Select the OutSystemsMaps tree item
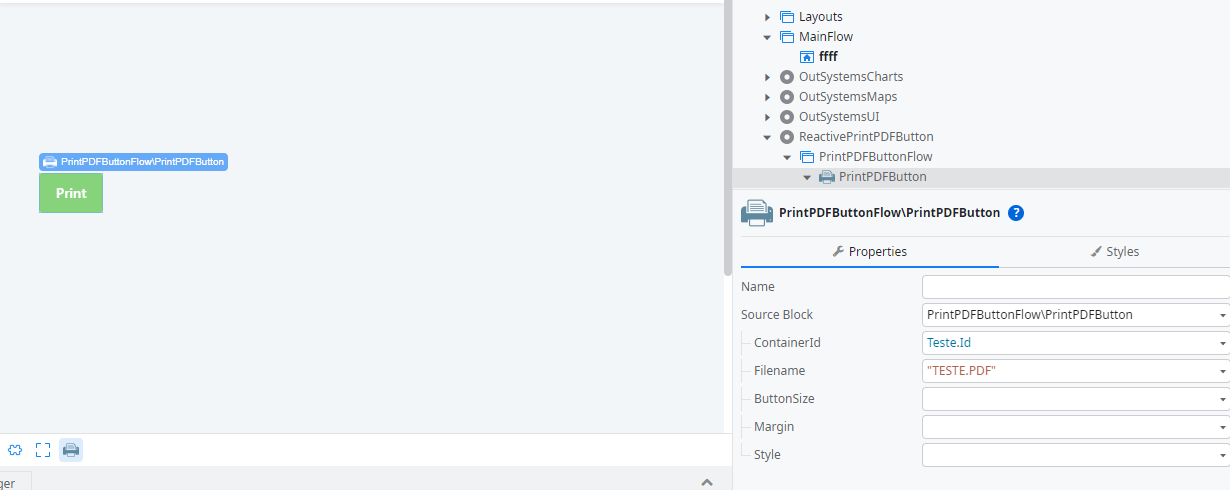The image size is (1230, 490). point(848,97)
